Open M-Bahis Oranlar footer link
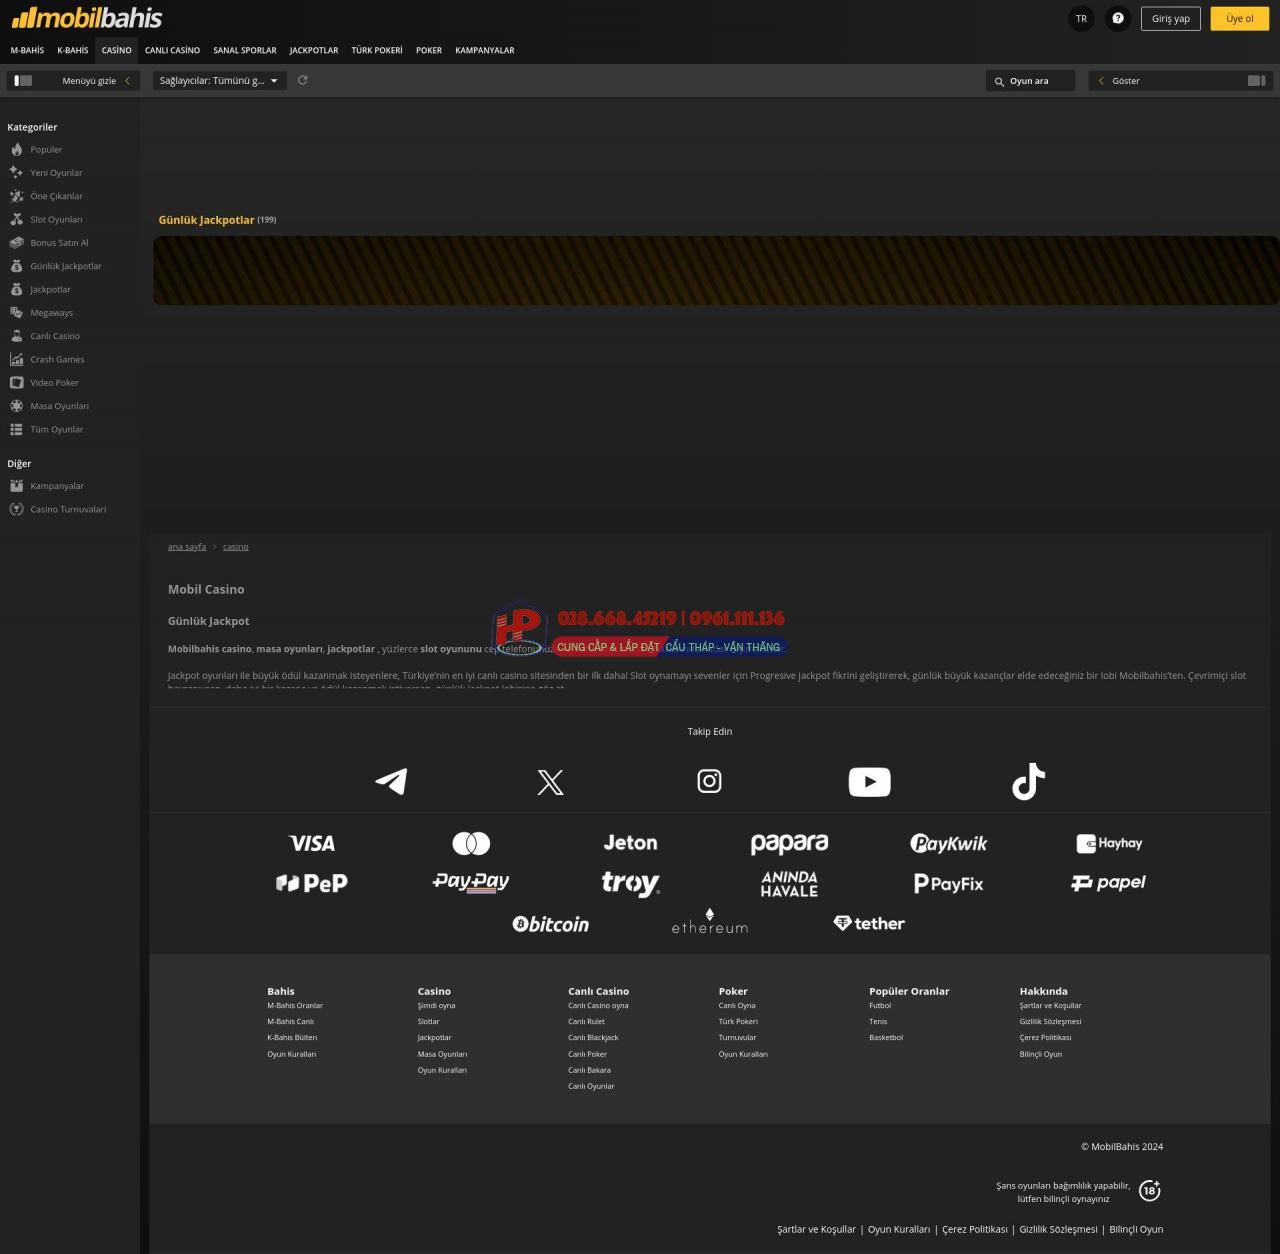 click(x=295, y=1005)
